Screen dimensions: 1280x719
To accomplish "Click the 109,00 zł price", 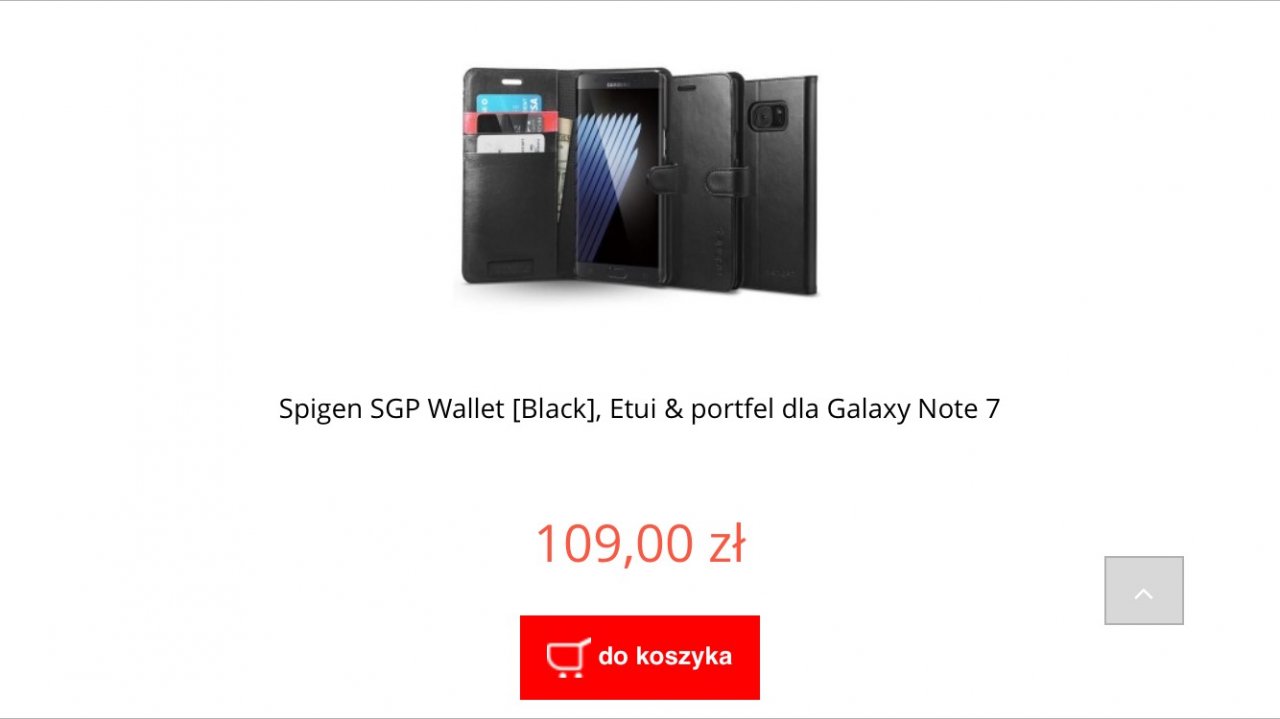I will click(x=640, y=543).
